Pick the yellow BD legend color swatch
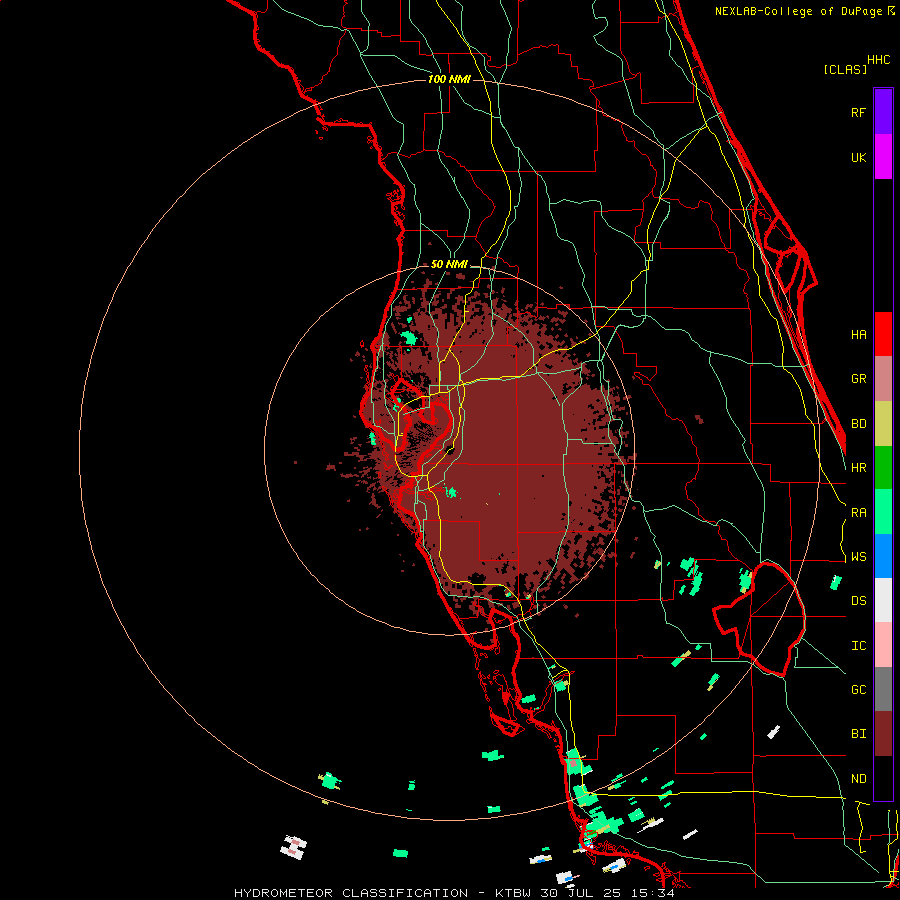 click(883, 424)
